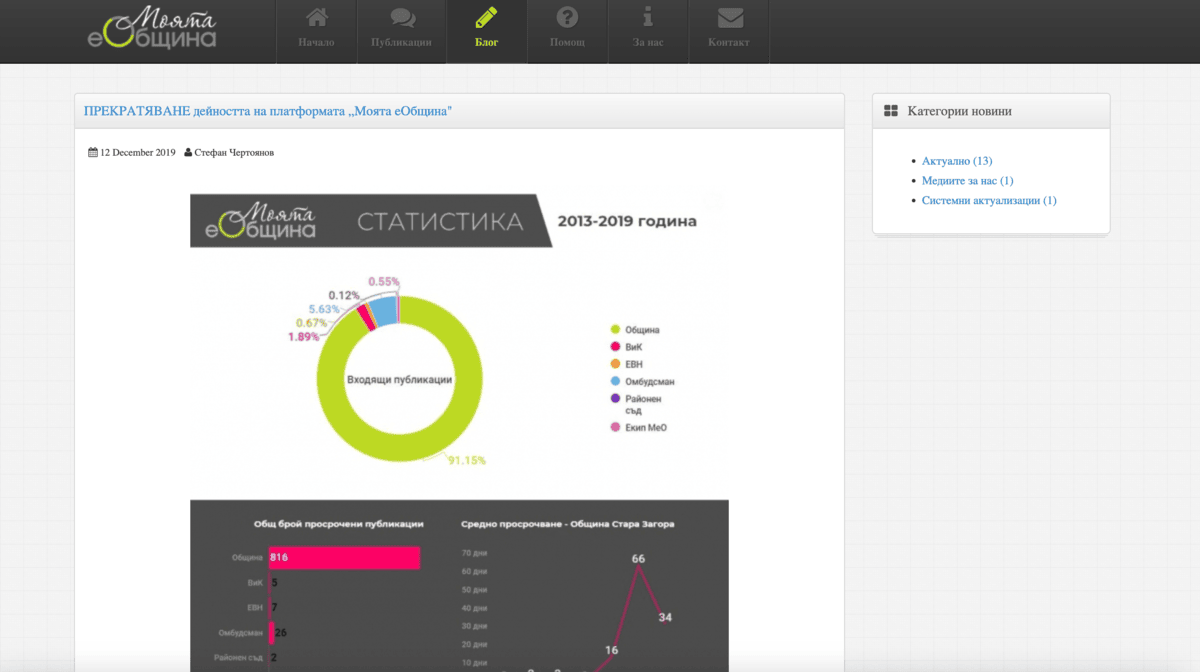Click the green Община legend dot
Image resolution: width=1200 pixels, height=672 pixels.
[615, 330]
